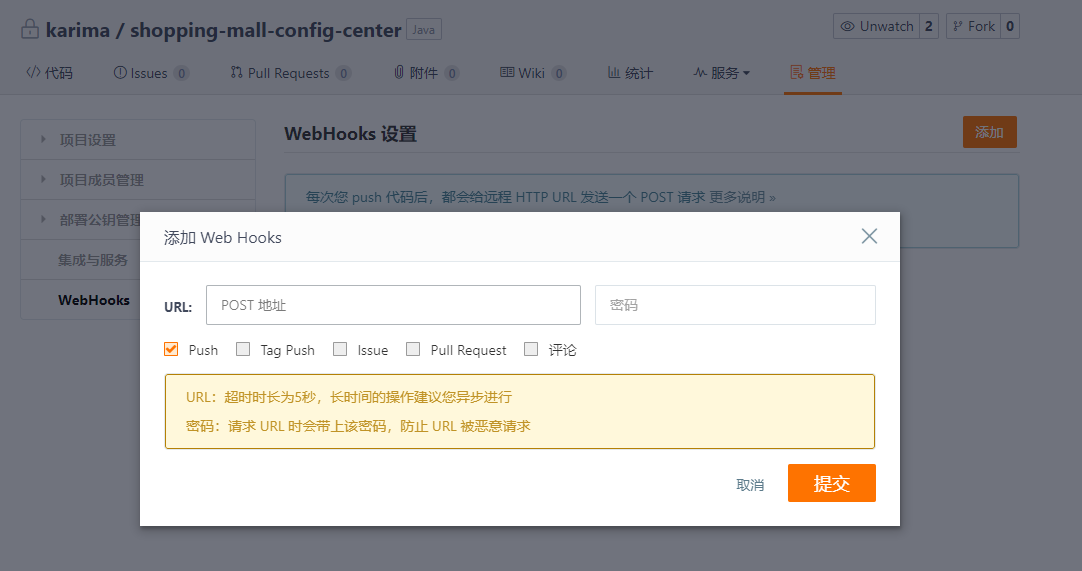This screenshot has height=571, width=1082.
Task: Close the Add Web Hooks dialog
Action: tap(869, 236)
